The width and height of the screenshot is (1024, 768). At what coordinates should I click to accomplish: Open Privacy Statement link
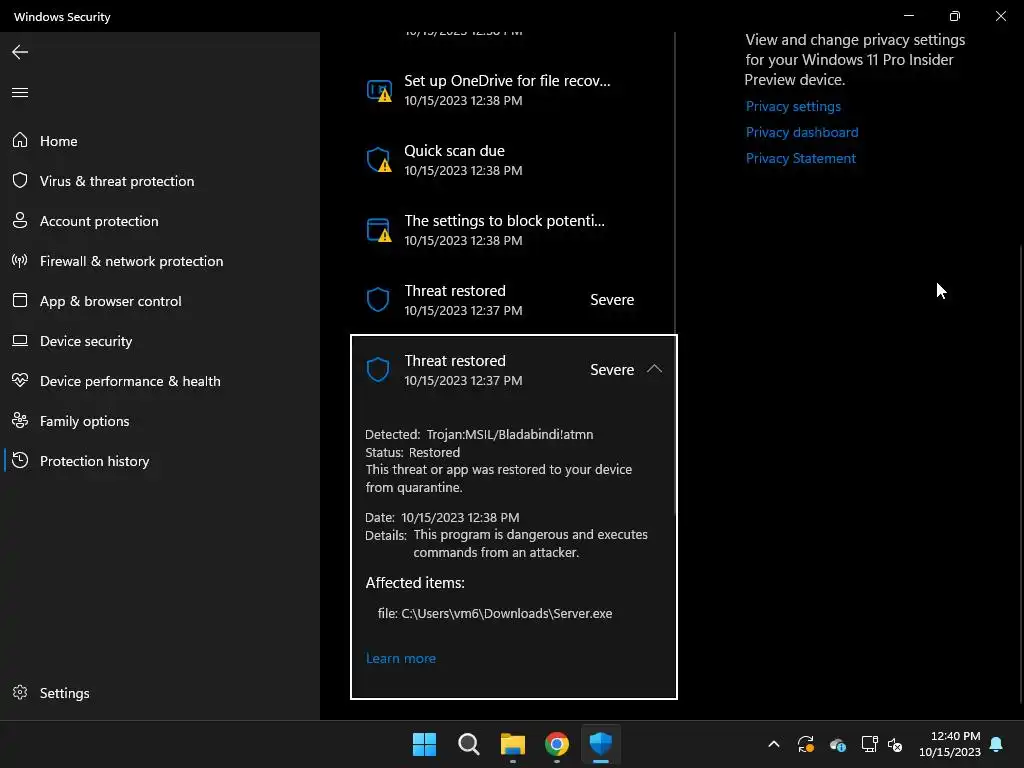click(801, 159)
